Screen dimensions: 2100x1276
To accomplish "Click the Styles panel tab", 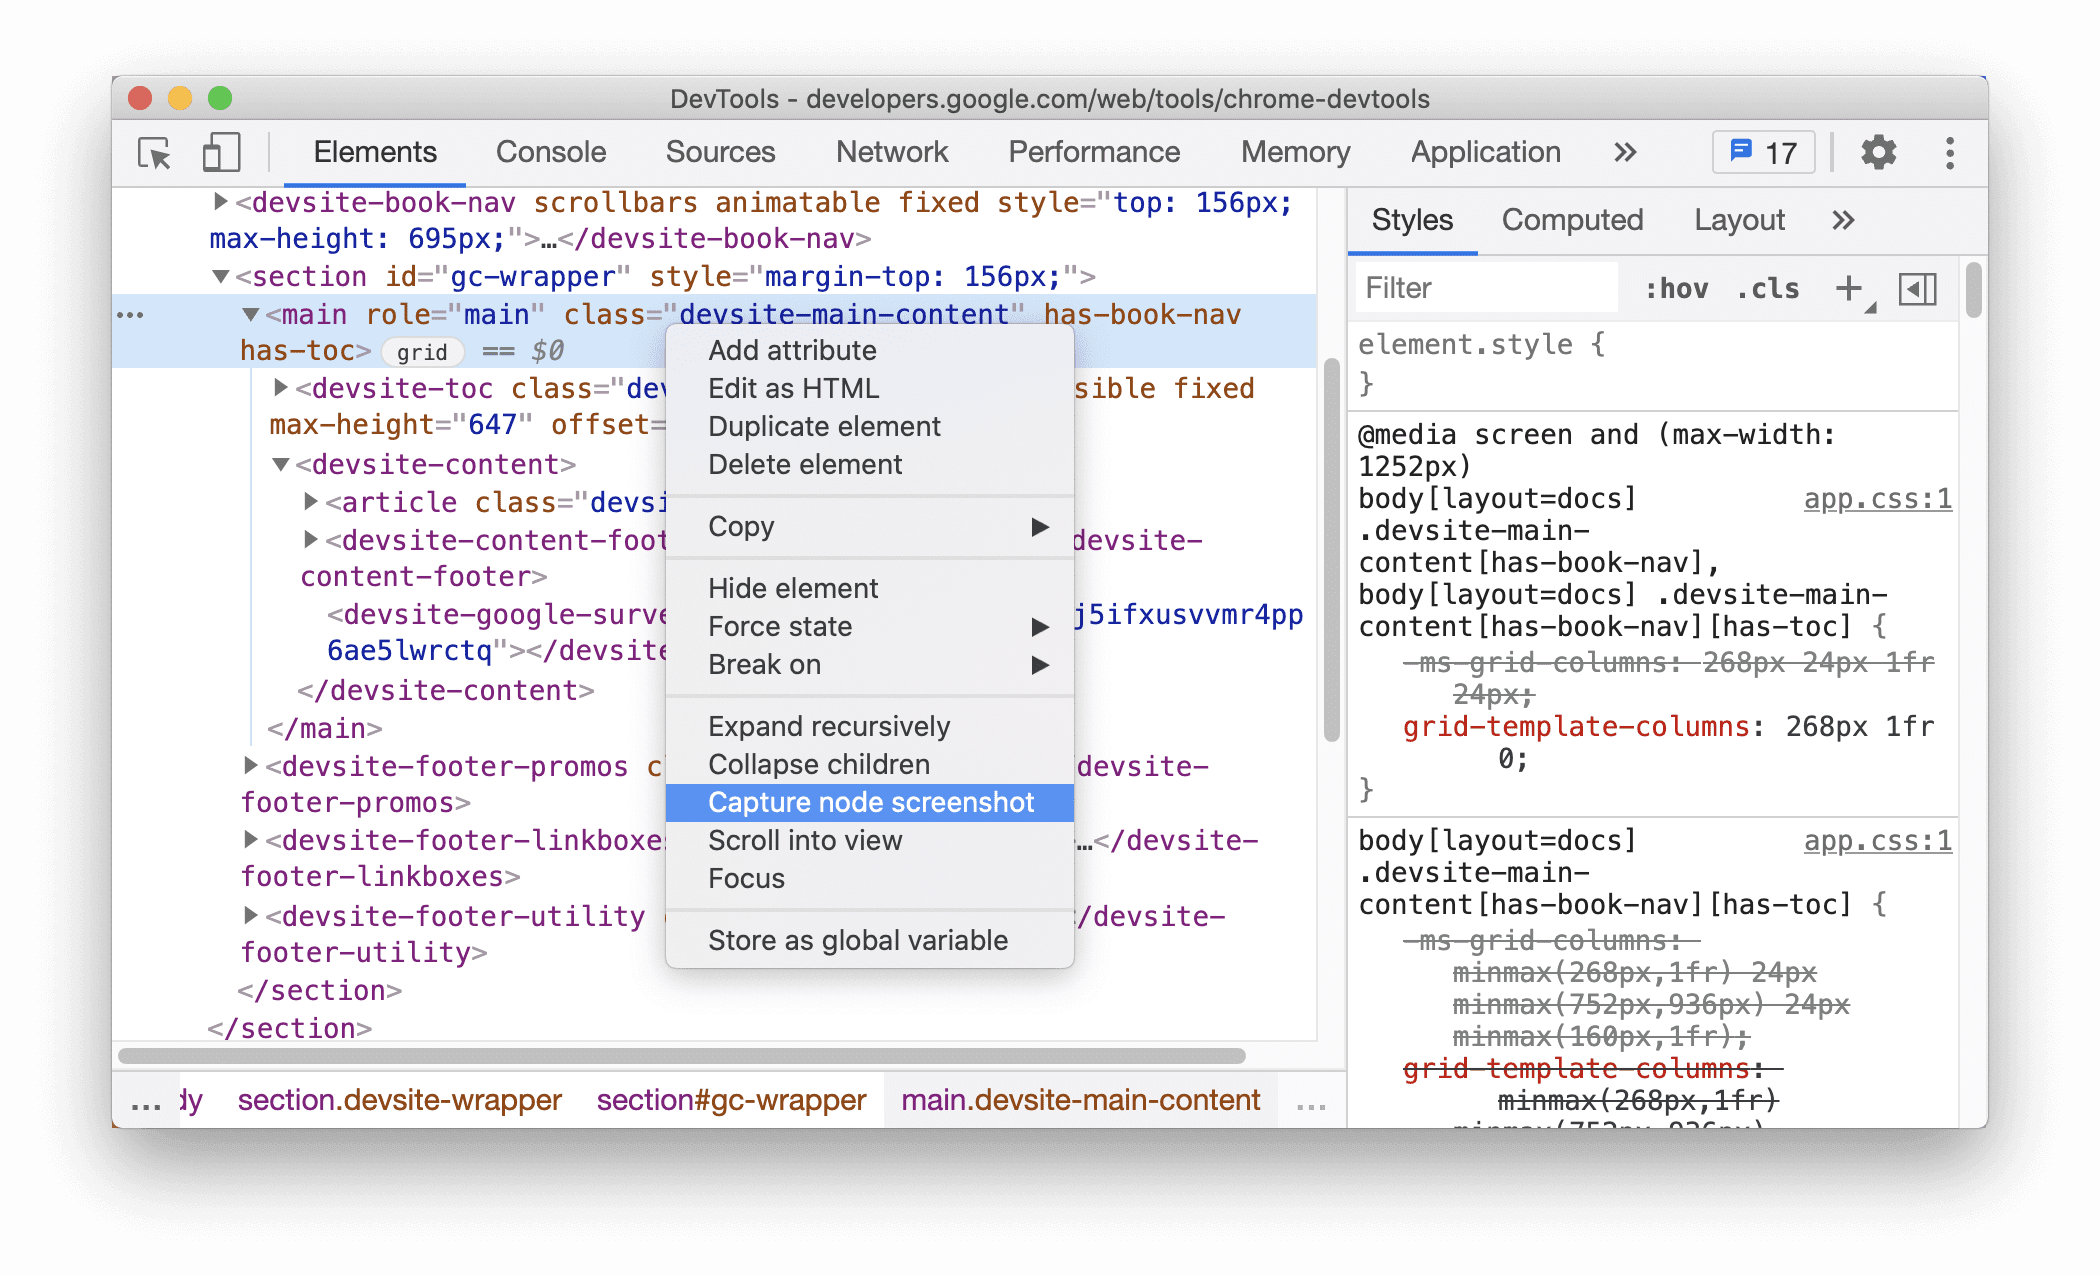I will (1410, 219).
